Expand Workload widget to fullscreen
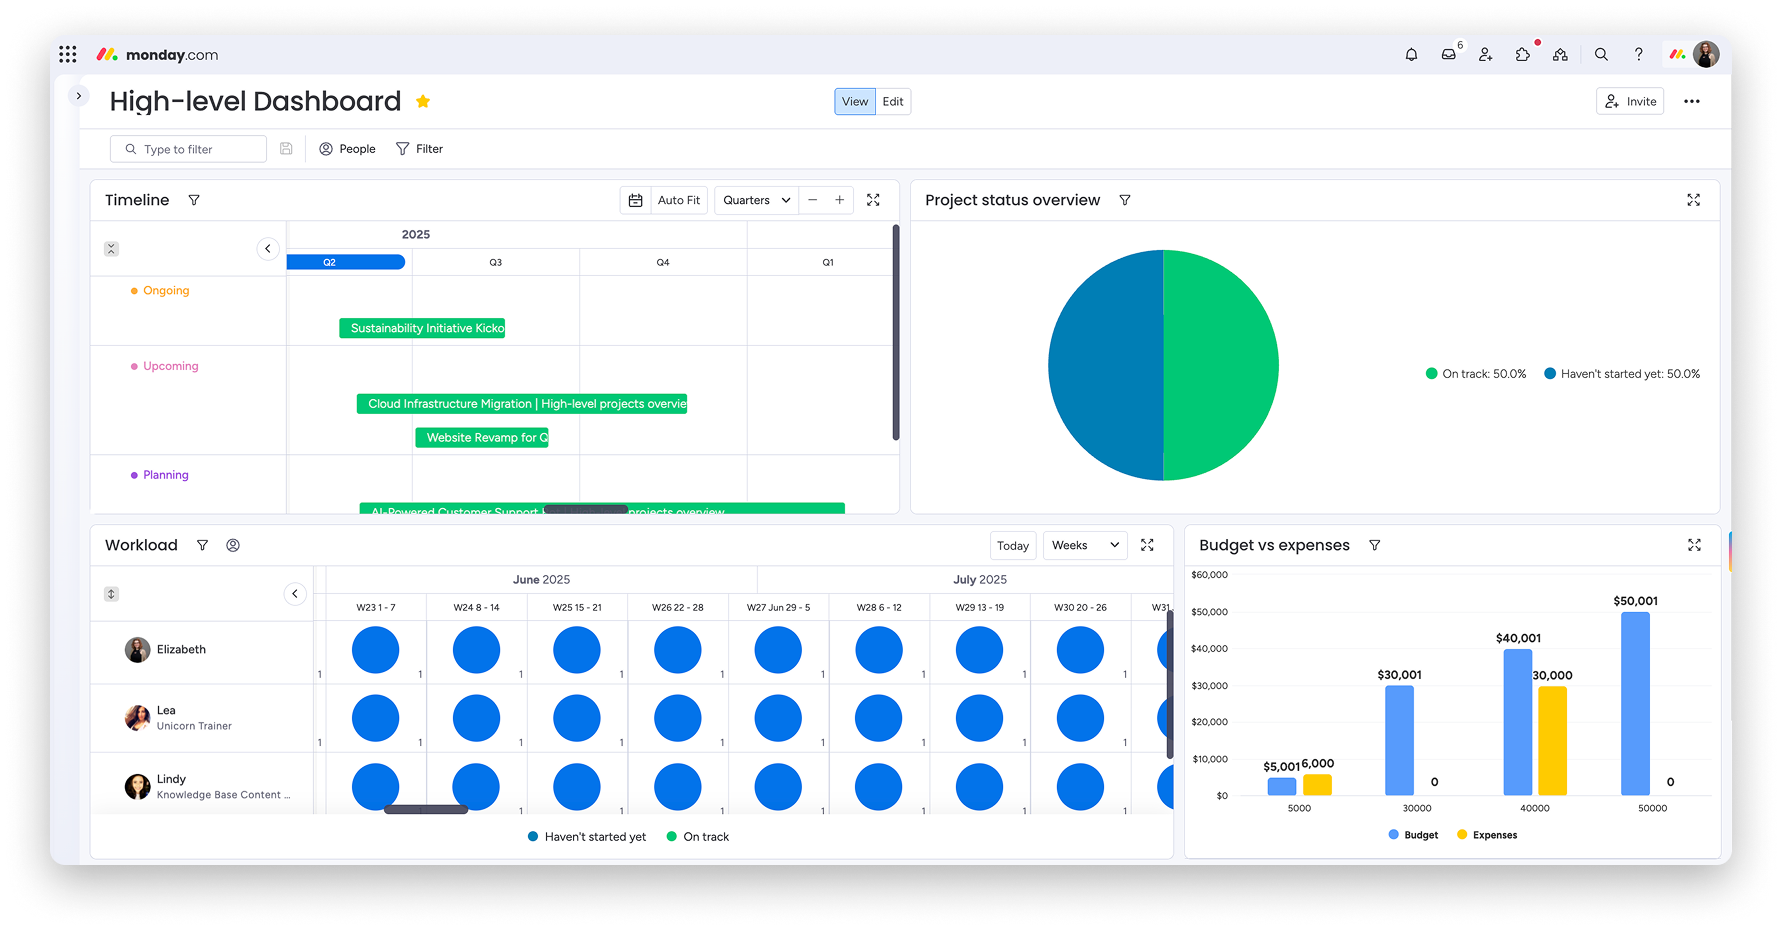The width and height of the screenshot is (1781, 930). [1147, 545]
